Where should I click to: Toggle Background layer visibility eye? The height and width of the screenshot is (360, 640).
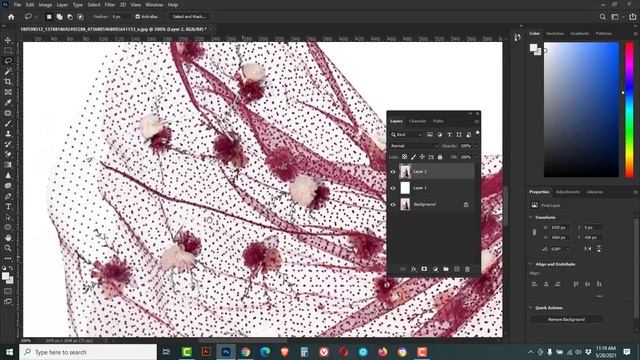click(393, 204)
